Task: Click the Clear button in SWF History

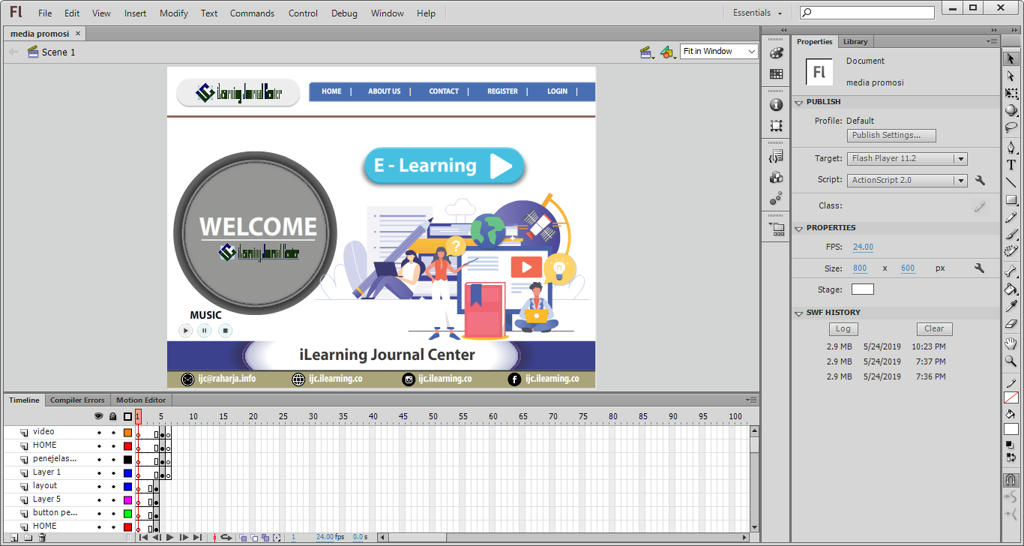Action: pos(934,329)
